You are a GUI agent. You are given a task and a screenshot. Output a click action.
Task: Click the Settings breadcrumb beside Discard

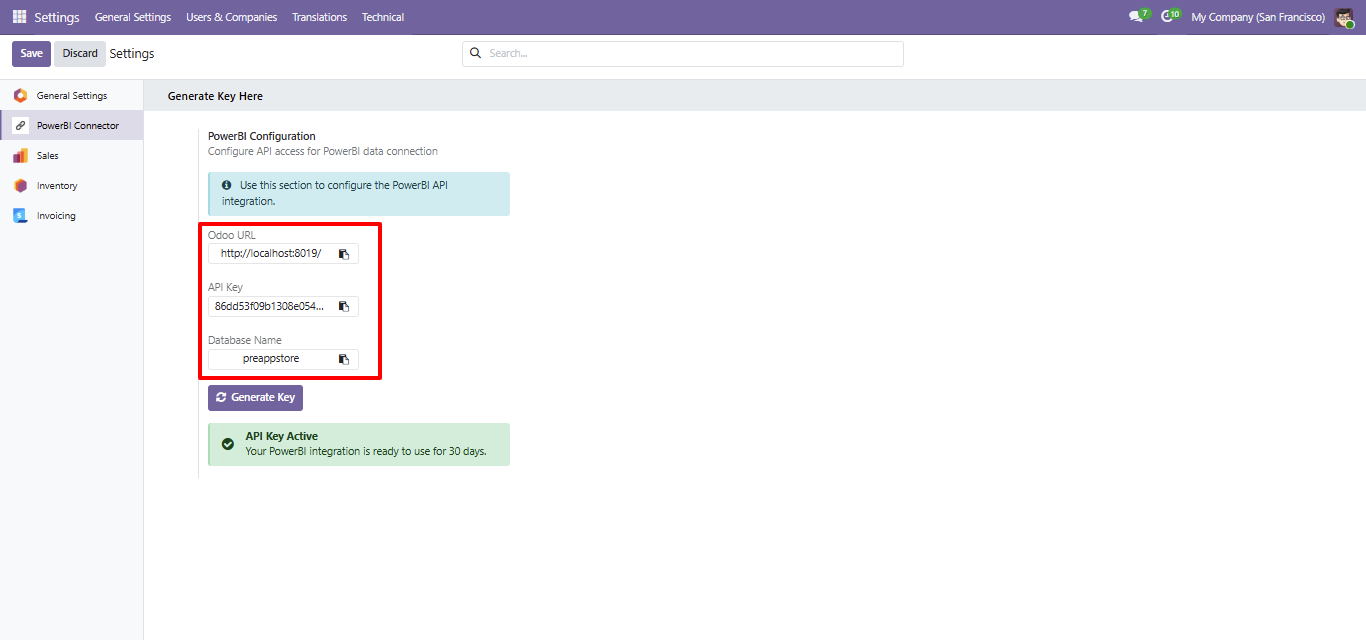pos(132,54)
